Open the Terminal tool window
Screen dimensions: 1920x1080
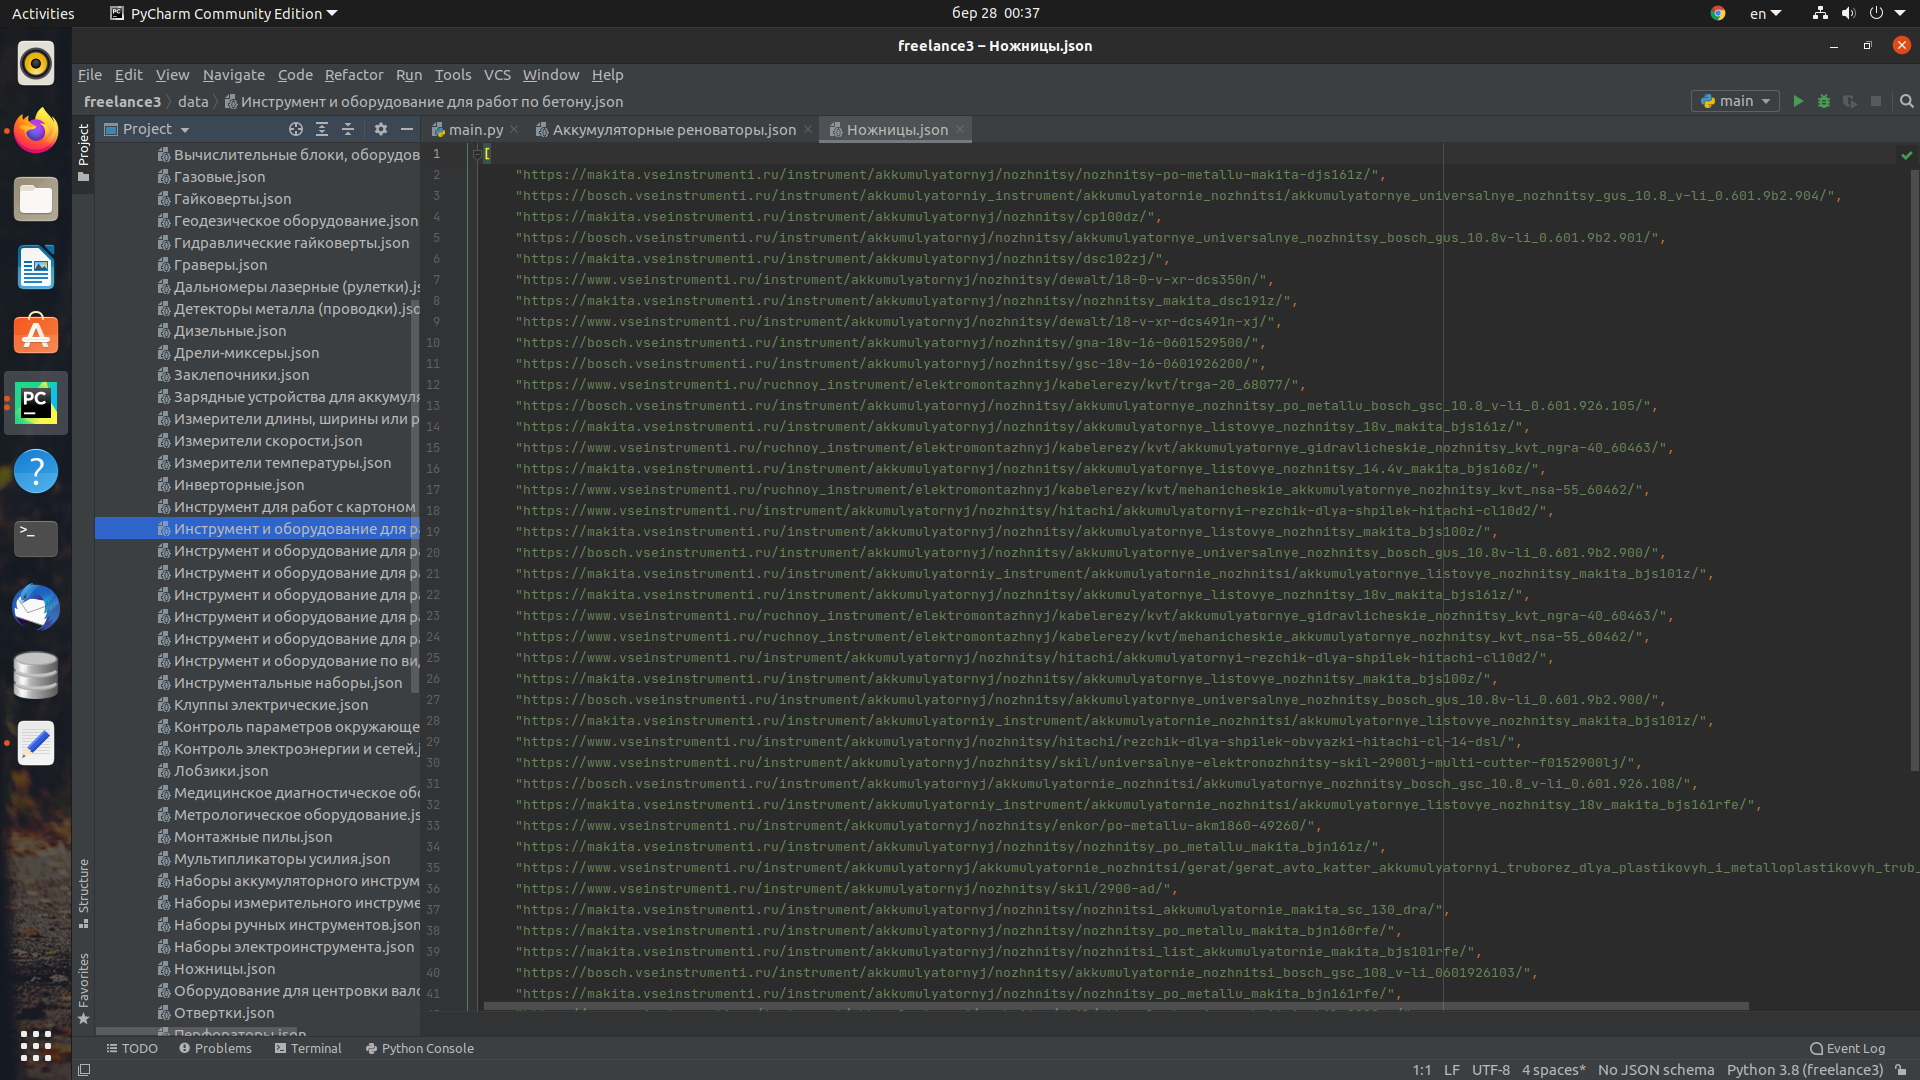[308, 1048]
